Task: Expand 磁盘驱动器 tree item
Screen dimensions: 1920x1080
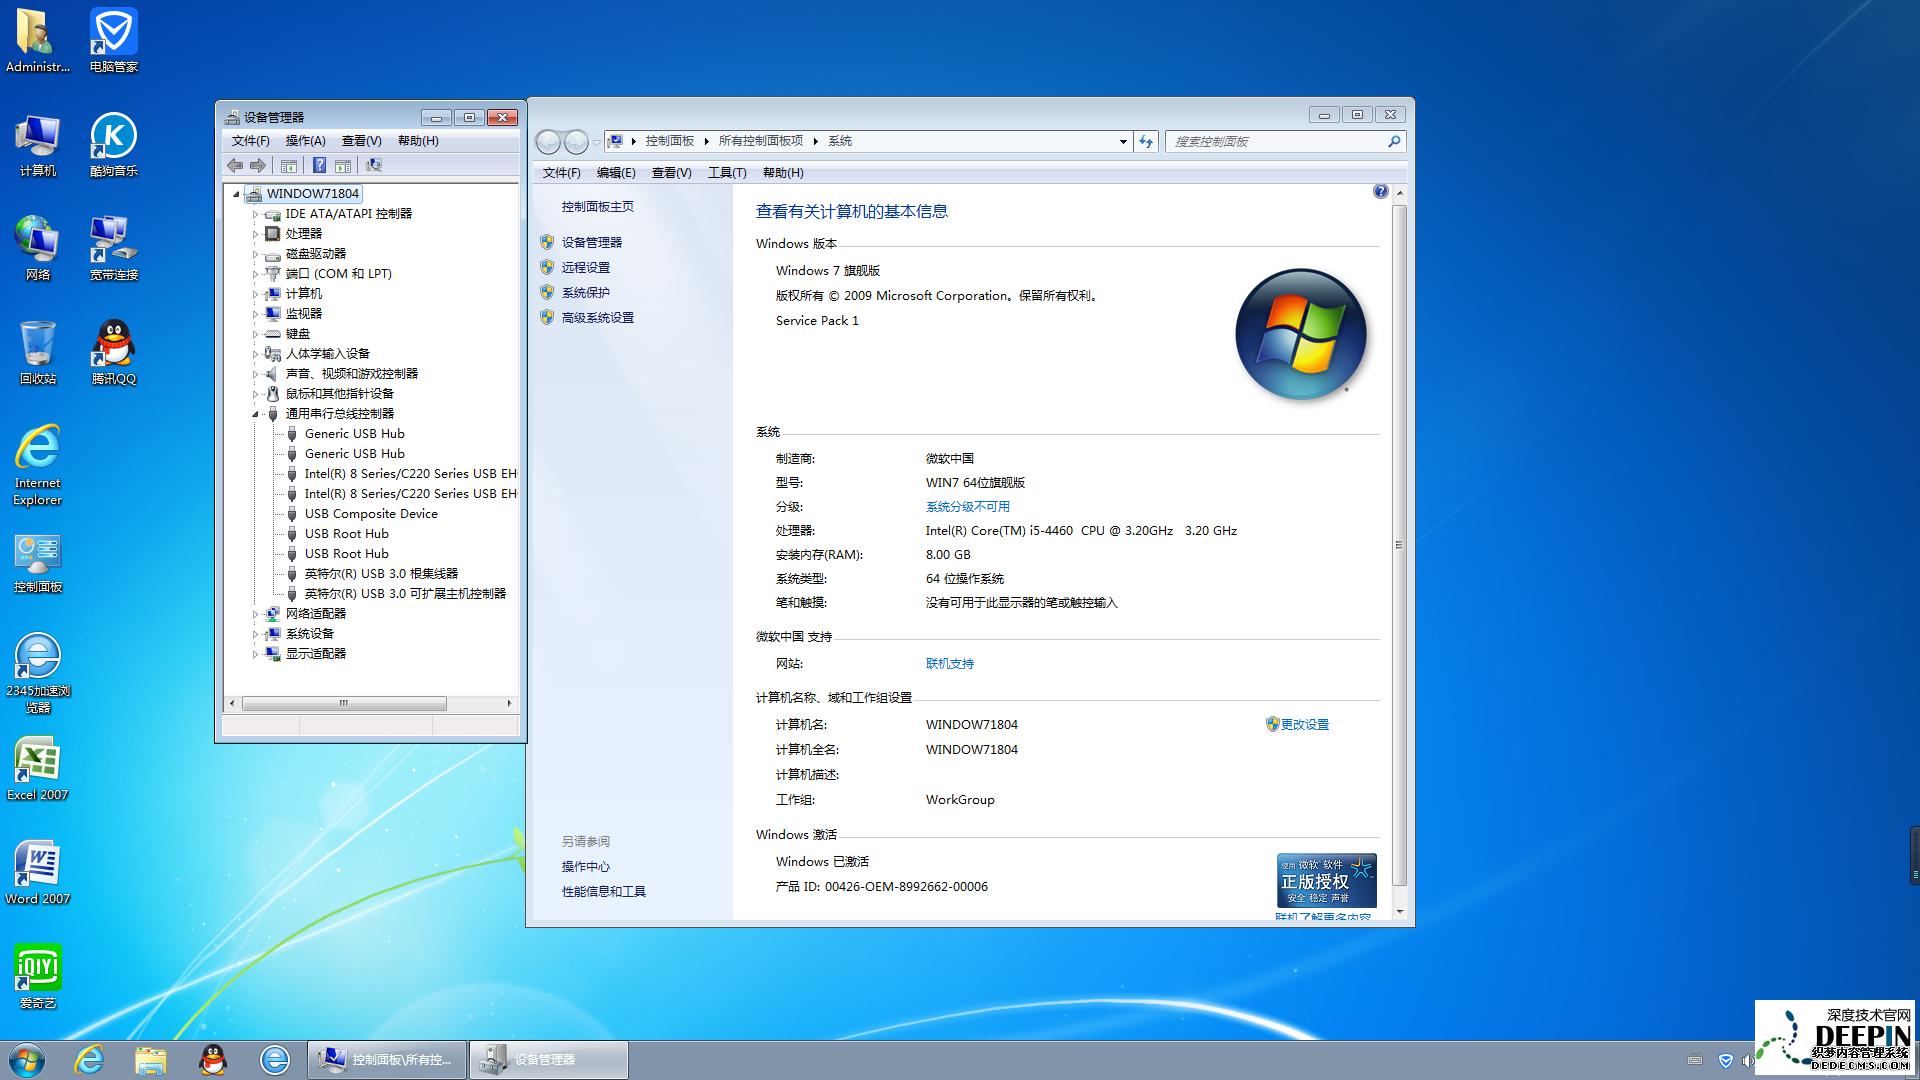Action: 256,253
